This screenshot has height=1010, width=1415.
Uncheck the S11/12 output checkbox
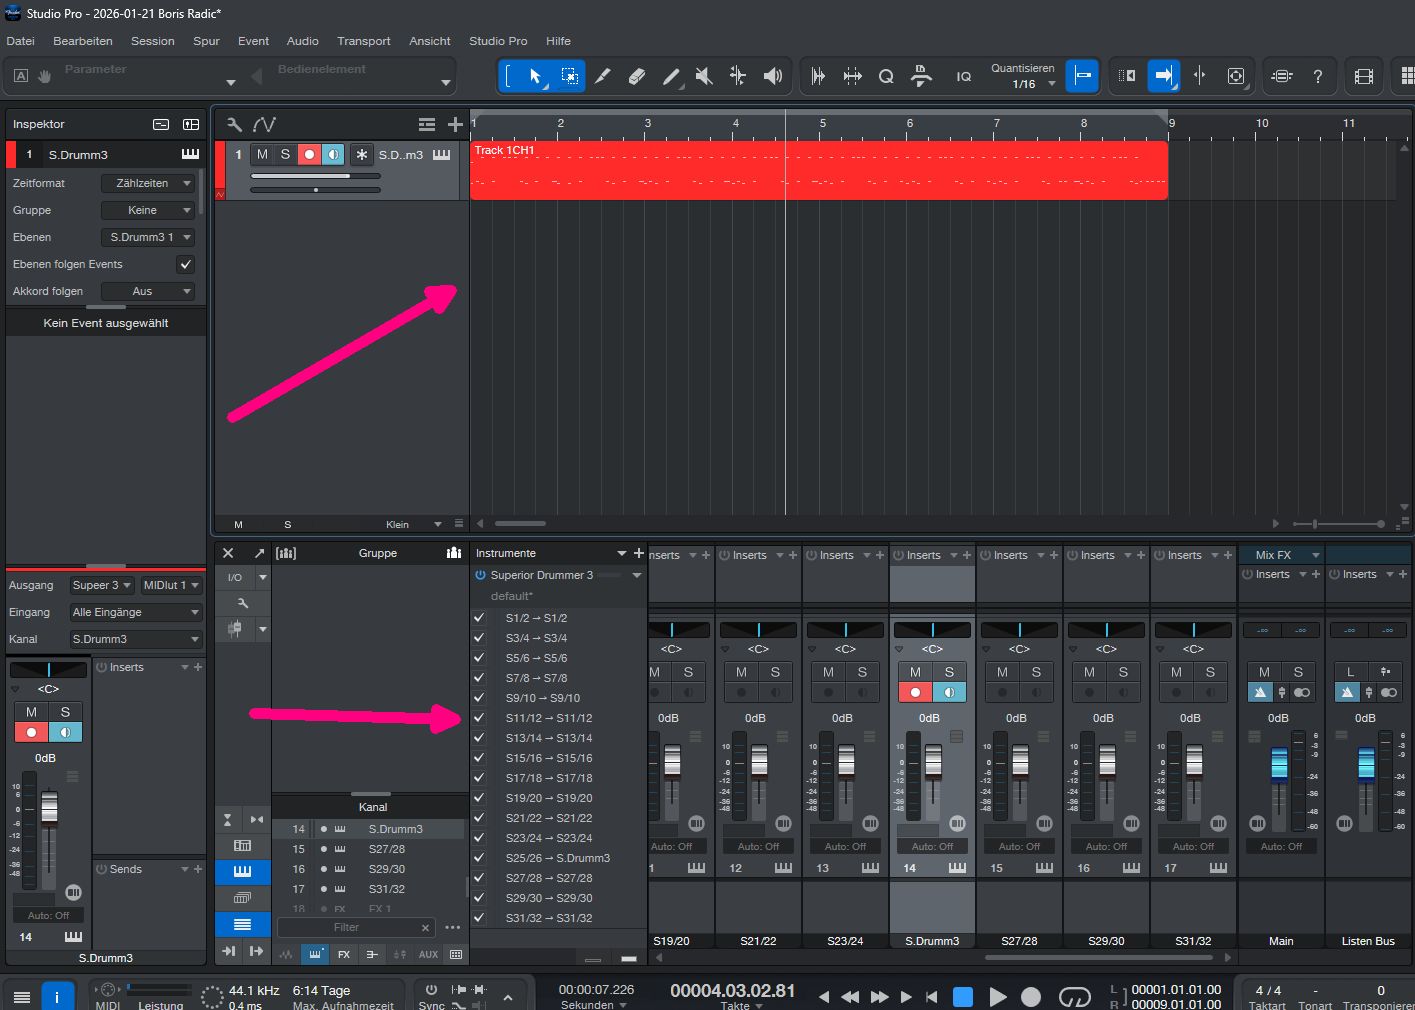pyautogui.click(x=479, y=718)
